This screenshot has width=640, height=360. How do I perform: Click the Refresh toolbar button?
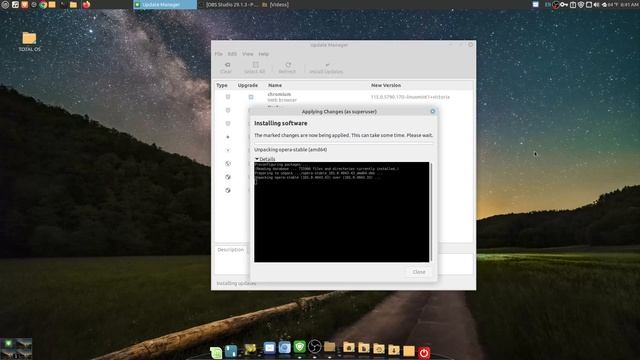point(287,68)
